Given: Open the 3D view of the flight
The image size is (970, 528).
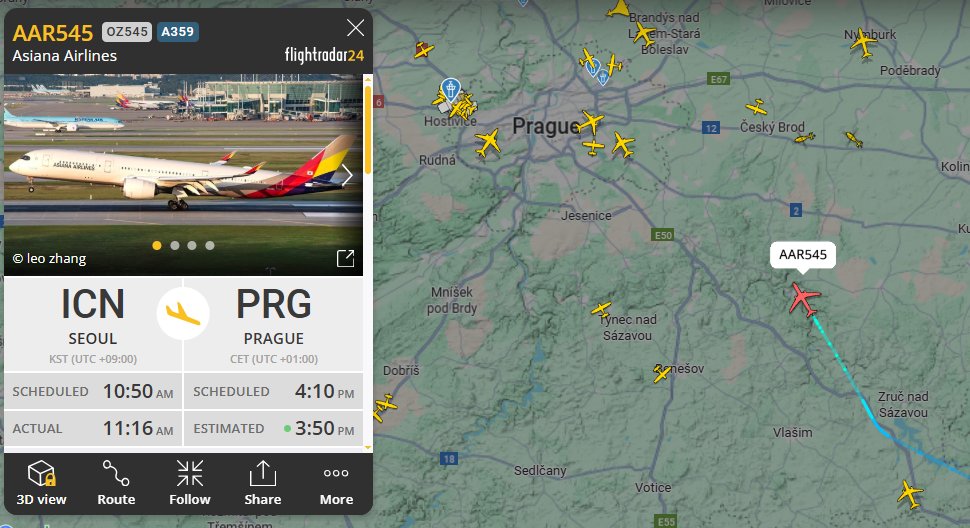Looking at the screenshot, I should (41, 483).
